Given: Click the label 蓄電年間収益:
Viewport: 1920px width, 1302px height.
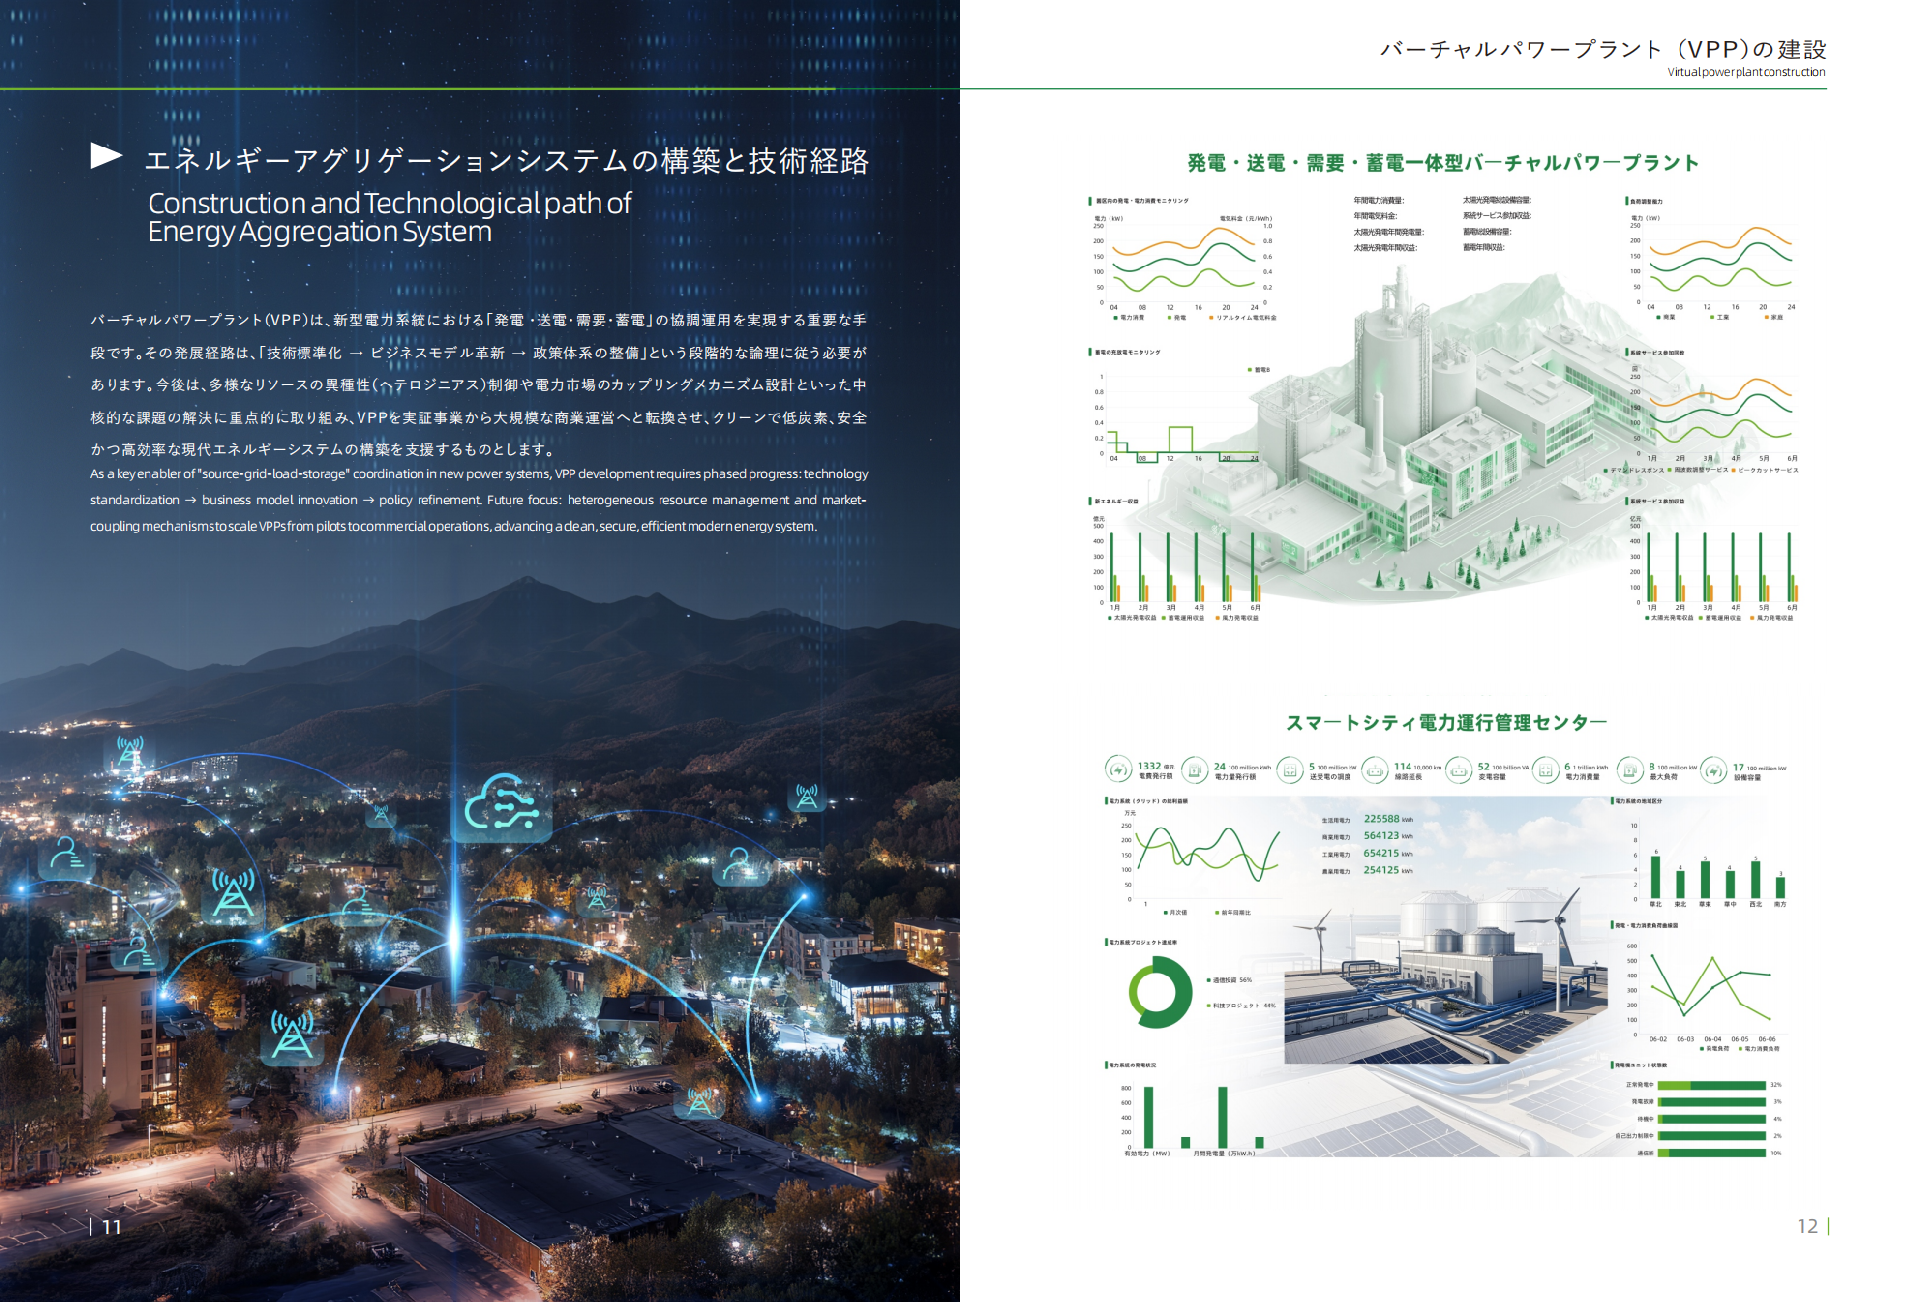Looking at the screenshot, I should coord(1484,247).
